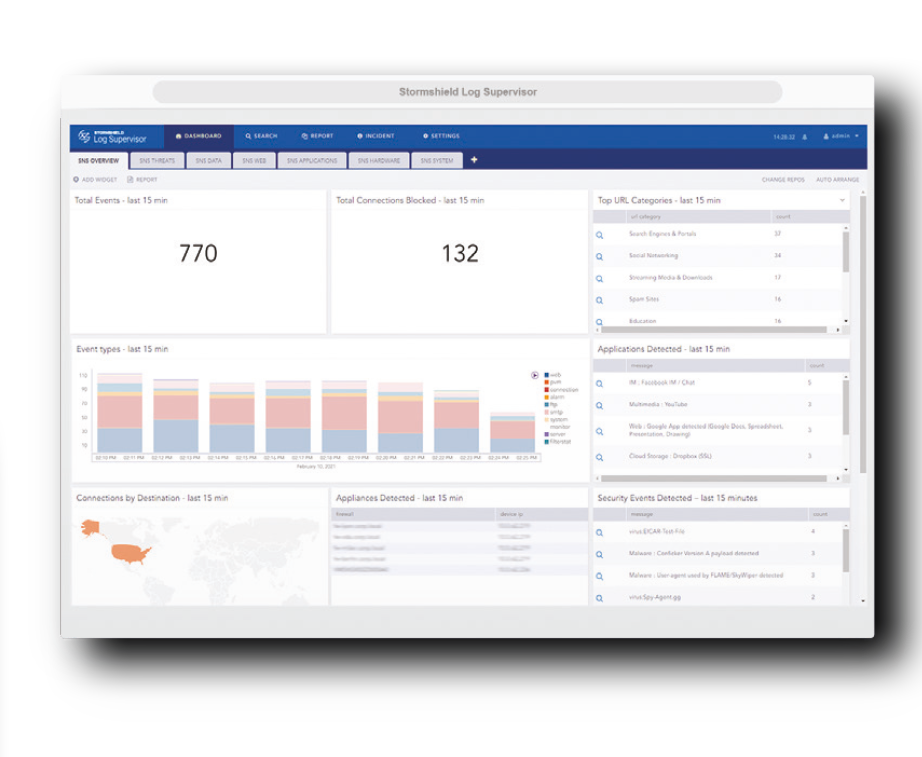922x757 pixels.
Task: Switch to the SNS Threats tab
Action: (157, 160)
